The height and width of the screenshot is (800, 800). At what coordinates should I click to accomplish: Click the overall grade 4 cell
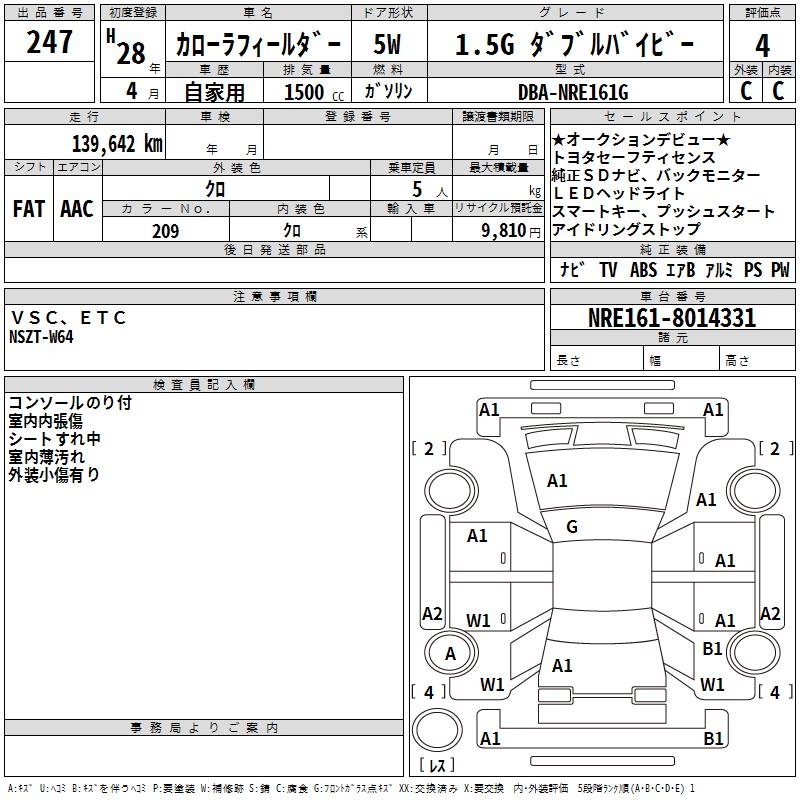[762, 45]
